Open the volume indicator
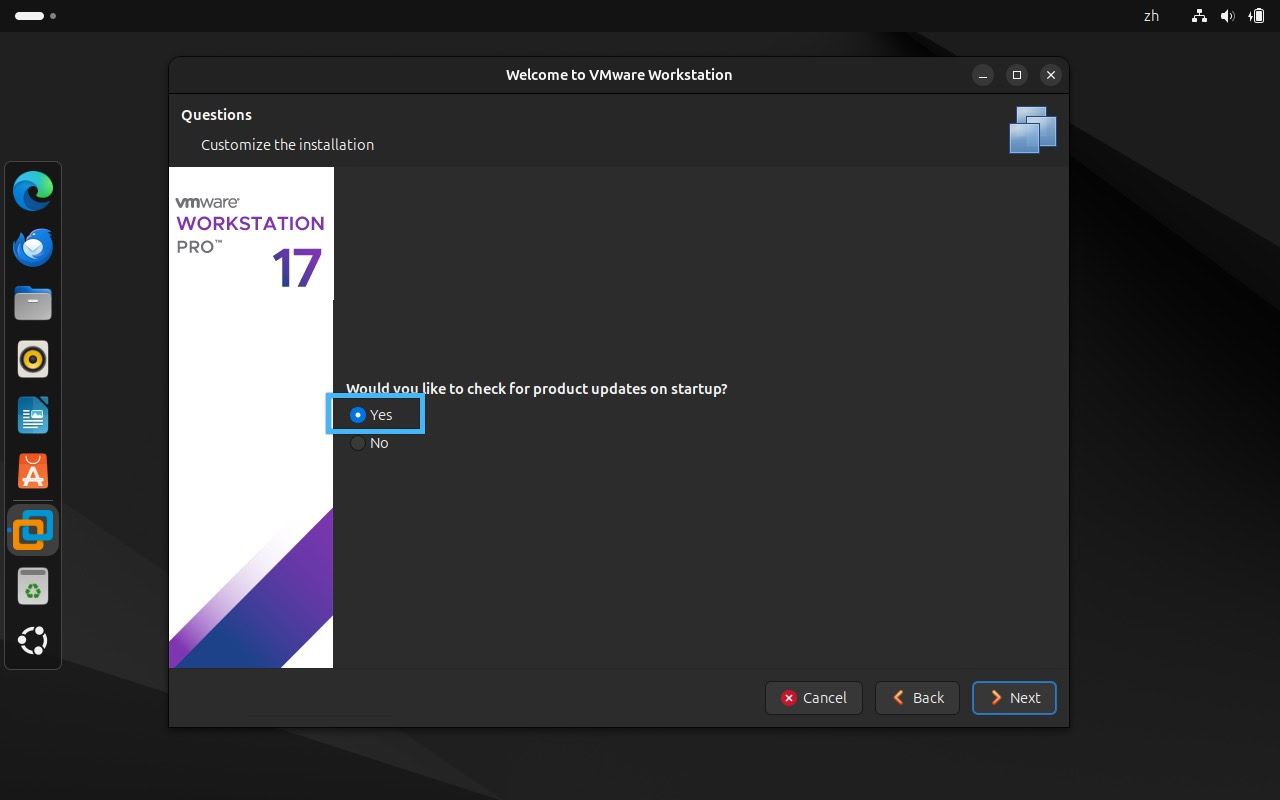Image resolution: width=1280 pixels, height=800 pixels. tap(1227, 16)
